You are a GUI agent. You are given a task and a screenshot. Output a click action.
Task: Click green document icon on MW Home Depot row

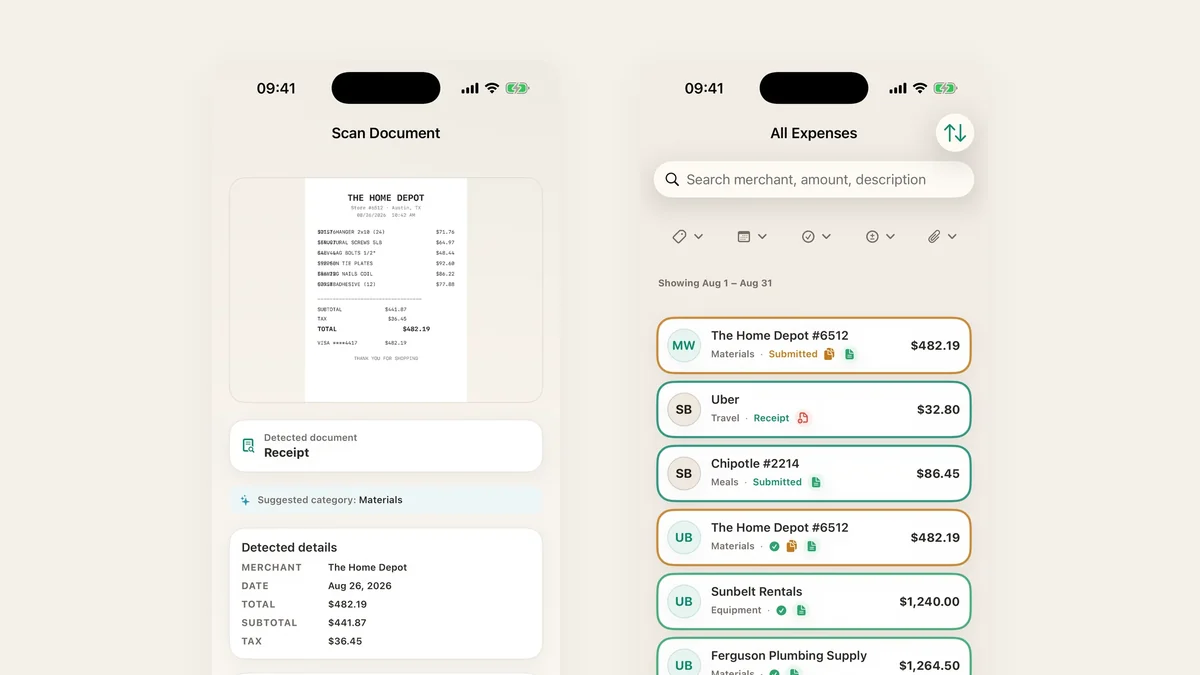[x=849, y=354]
